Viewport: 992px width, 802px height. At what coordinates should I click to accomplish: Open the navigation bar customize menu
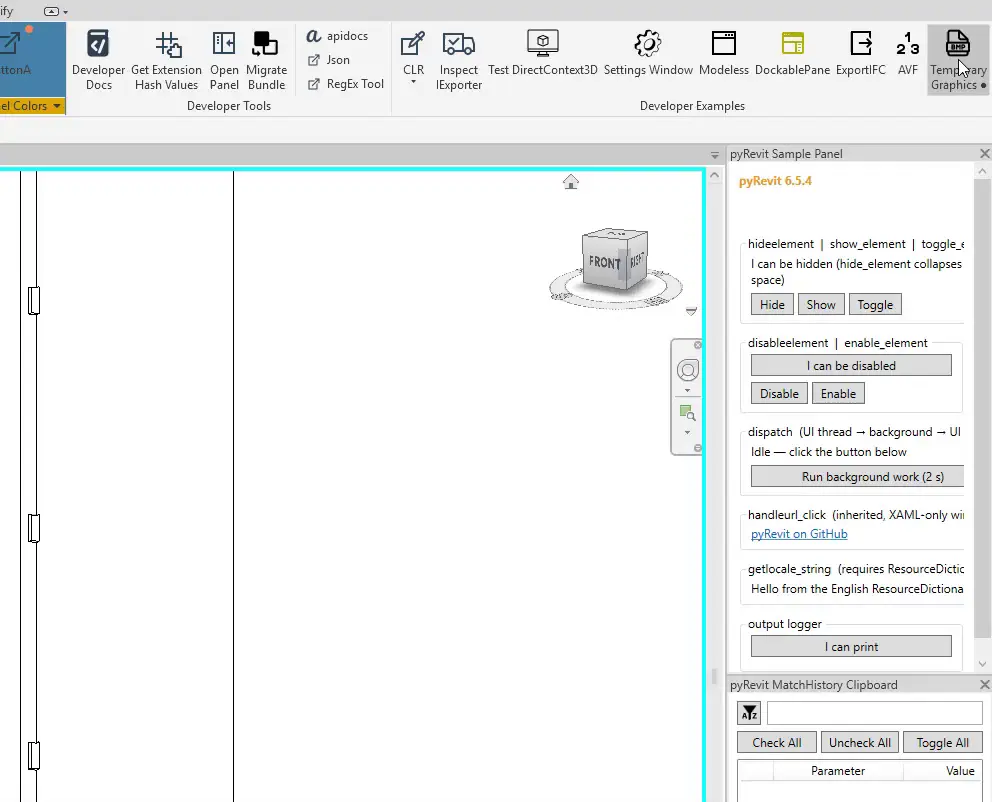coord(698,448)
